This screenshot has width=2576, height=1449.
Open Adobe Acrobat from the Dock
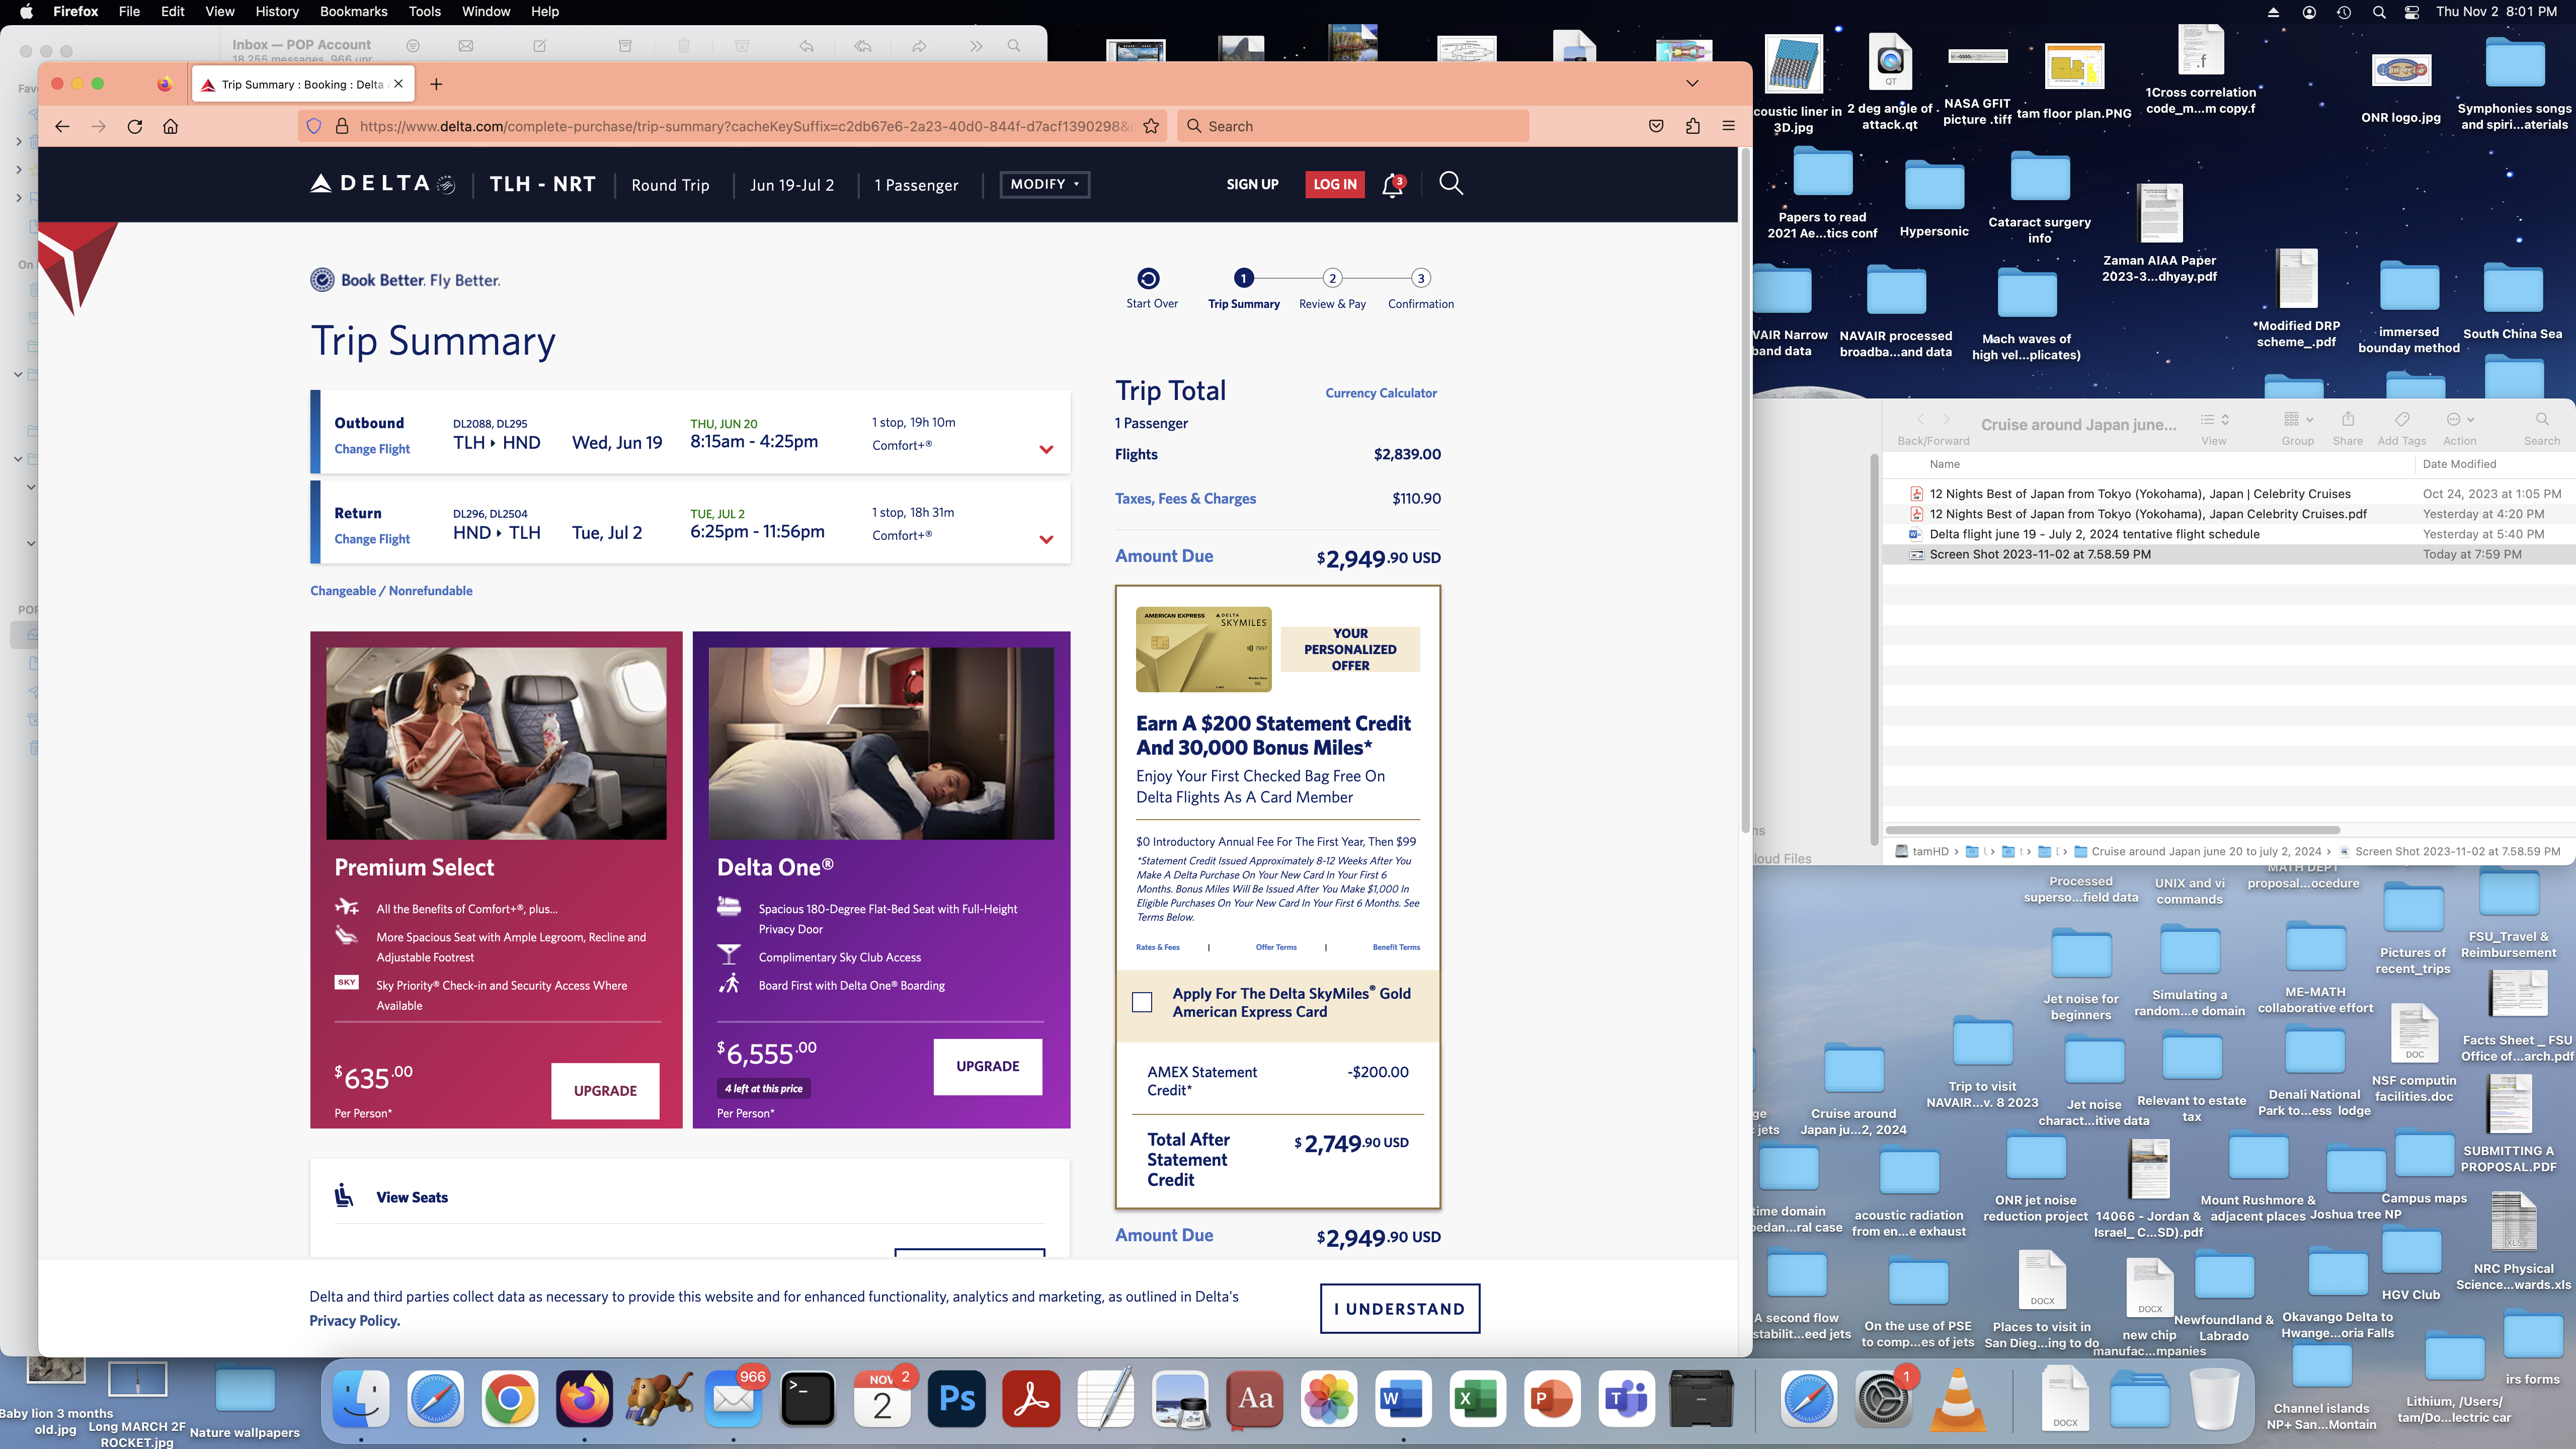click(x=1031, y=1398)
